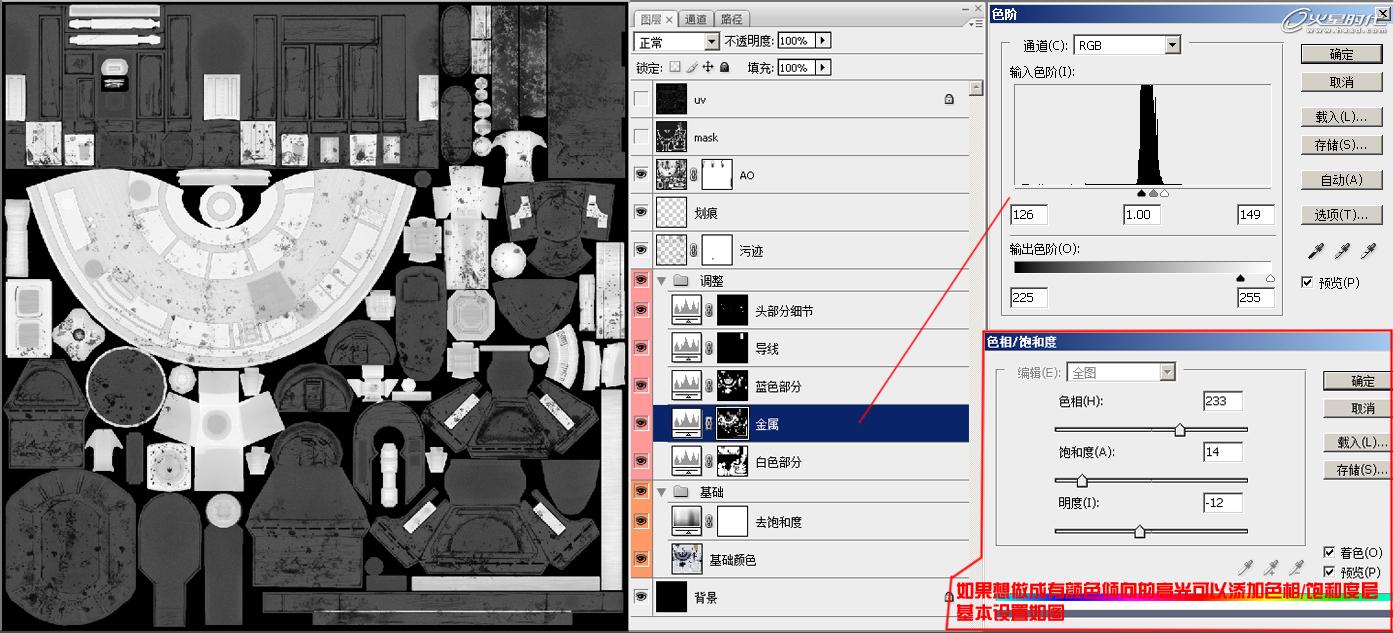Click the 调整 group folder icon

680,280
